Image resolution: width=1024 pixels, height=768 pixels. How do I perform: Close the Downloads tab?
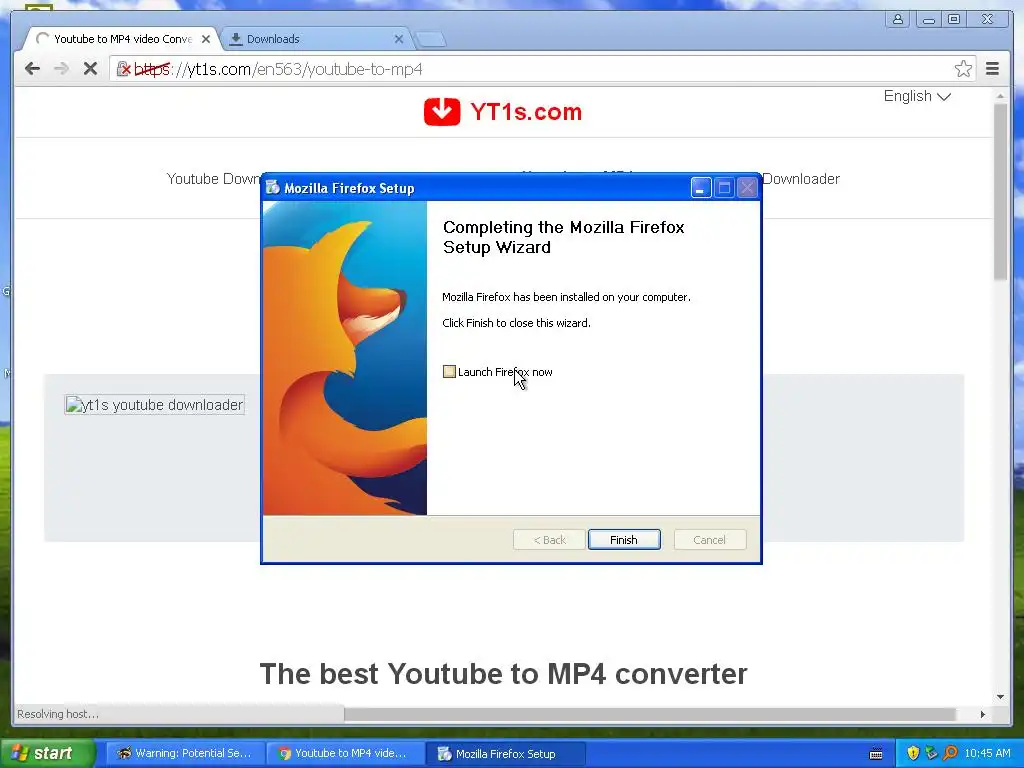399,39
